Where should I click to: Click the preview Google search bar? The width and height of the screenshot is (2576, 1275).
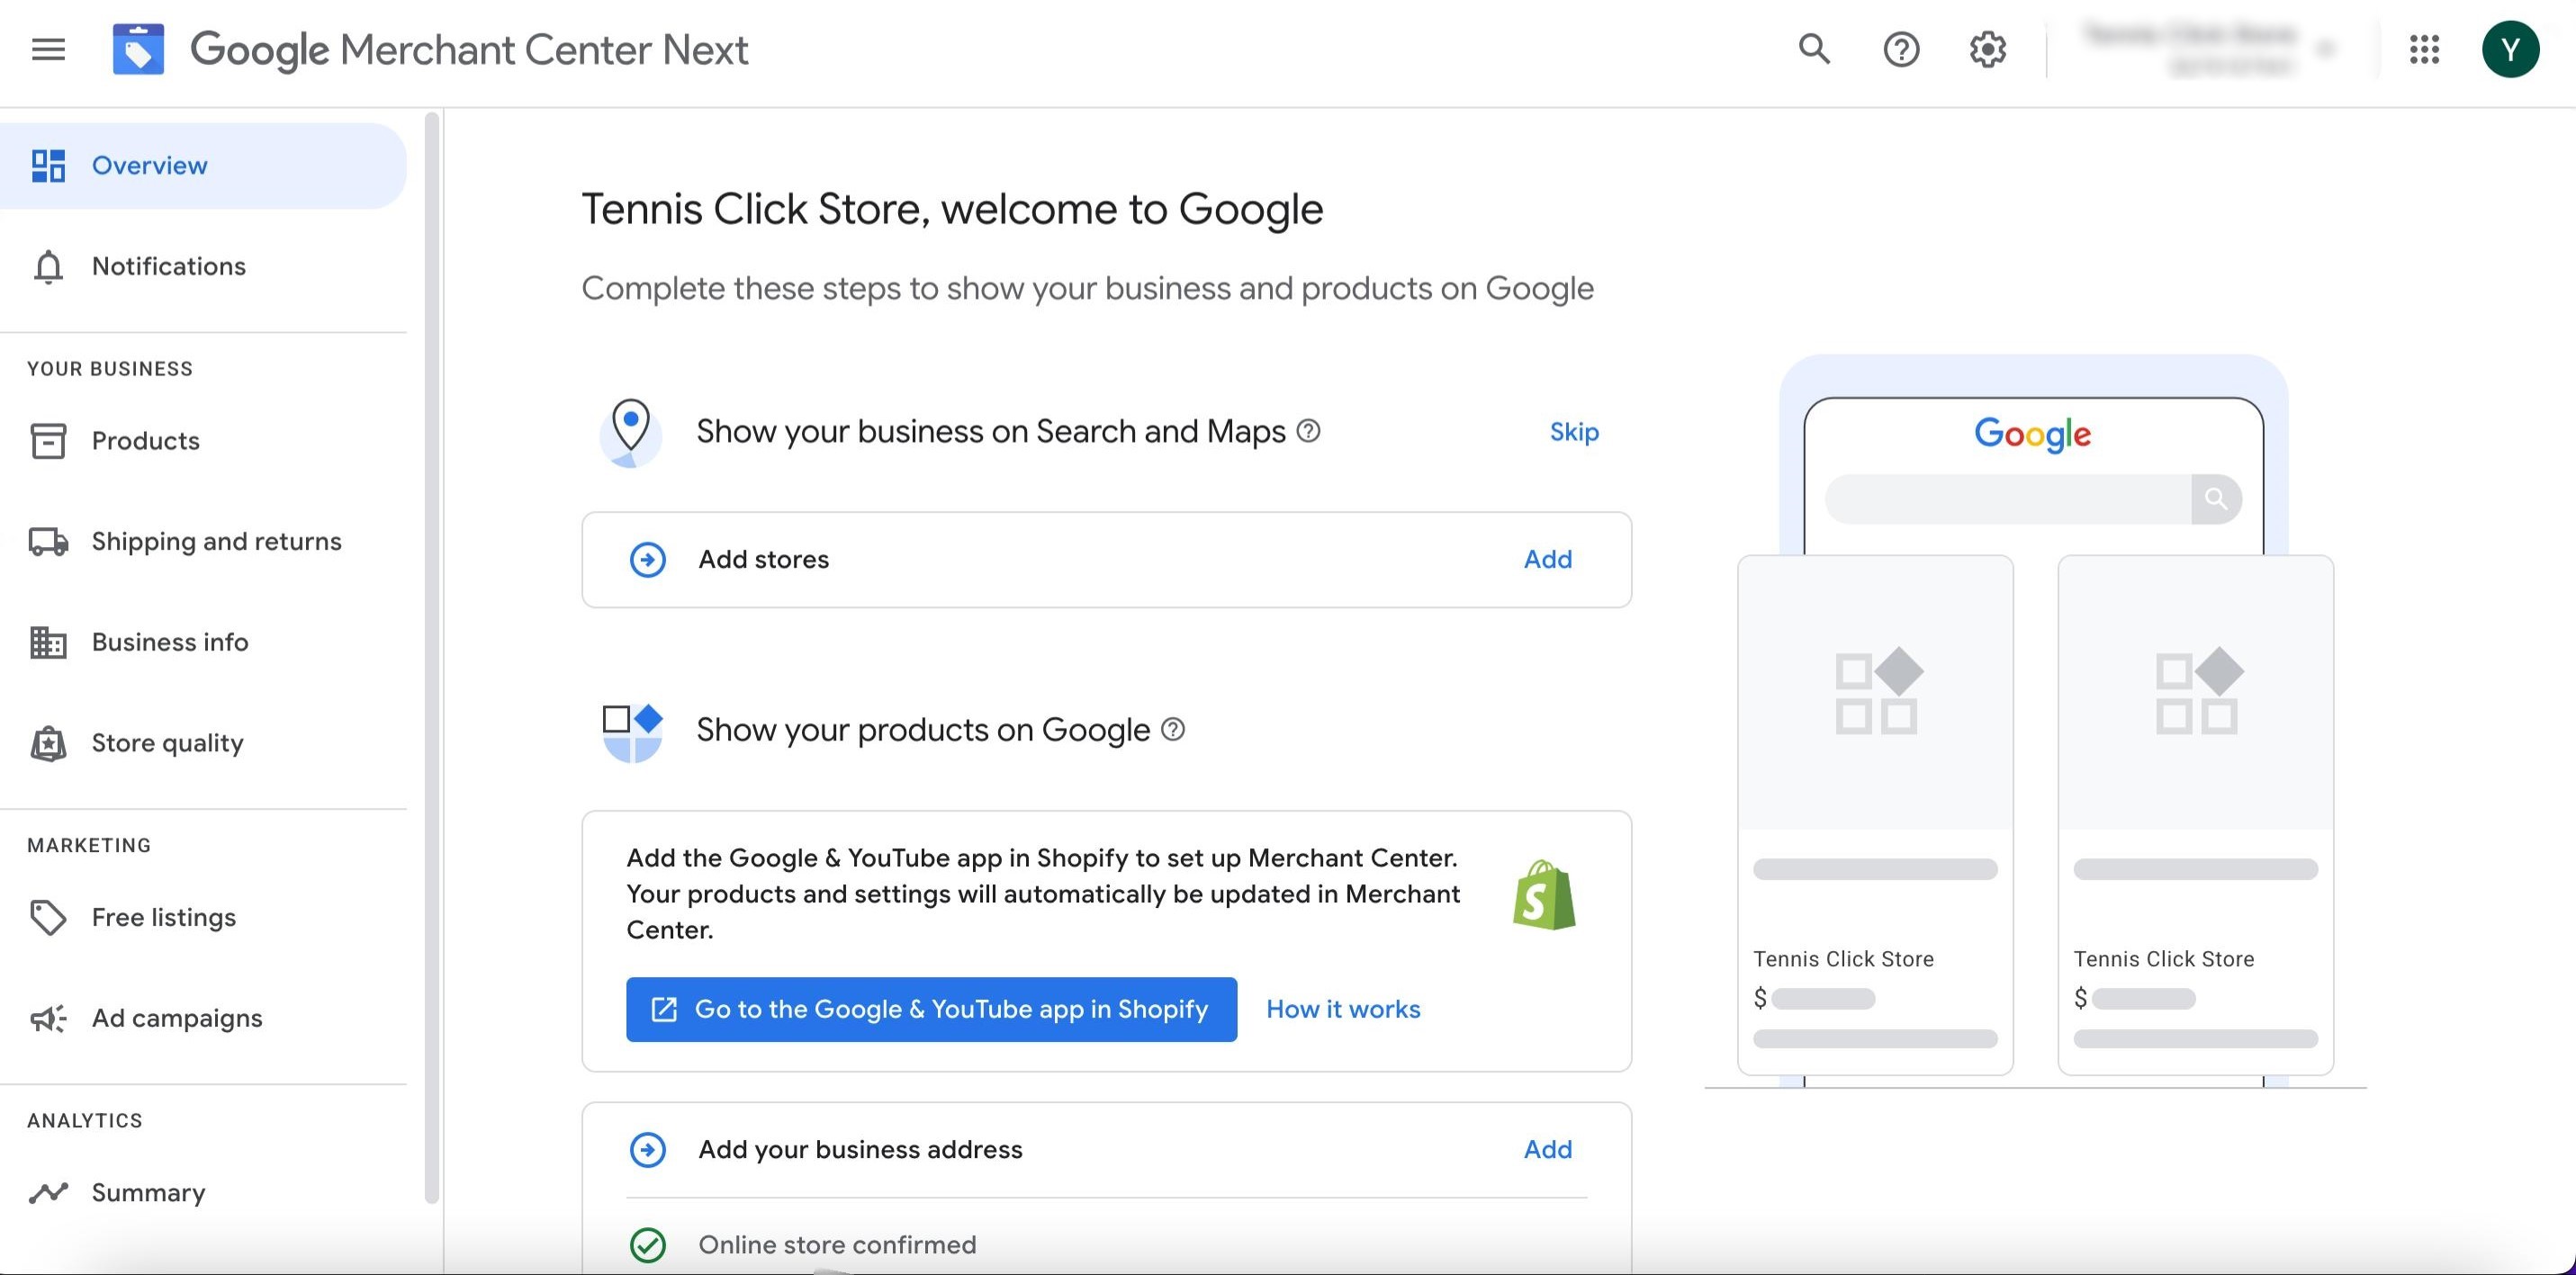[x=2033, y=499]
